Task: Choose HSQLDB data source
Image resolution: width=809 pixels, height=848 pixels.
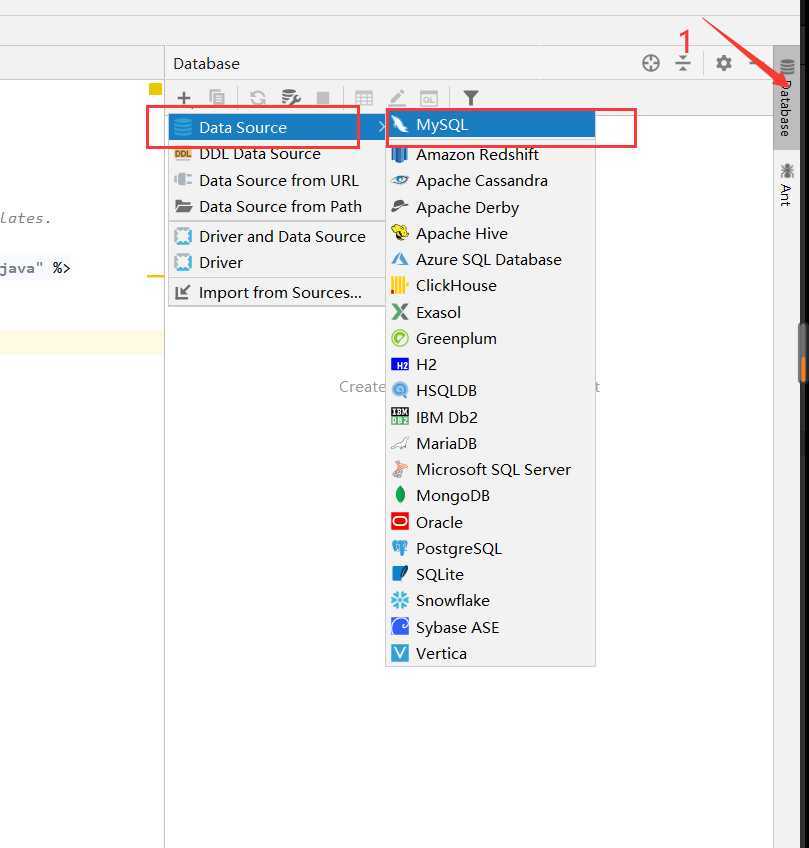Action: 490,390
